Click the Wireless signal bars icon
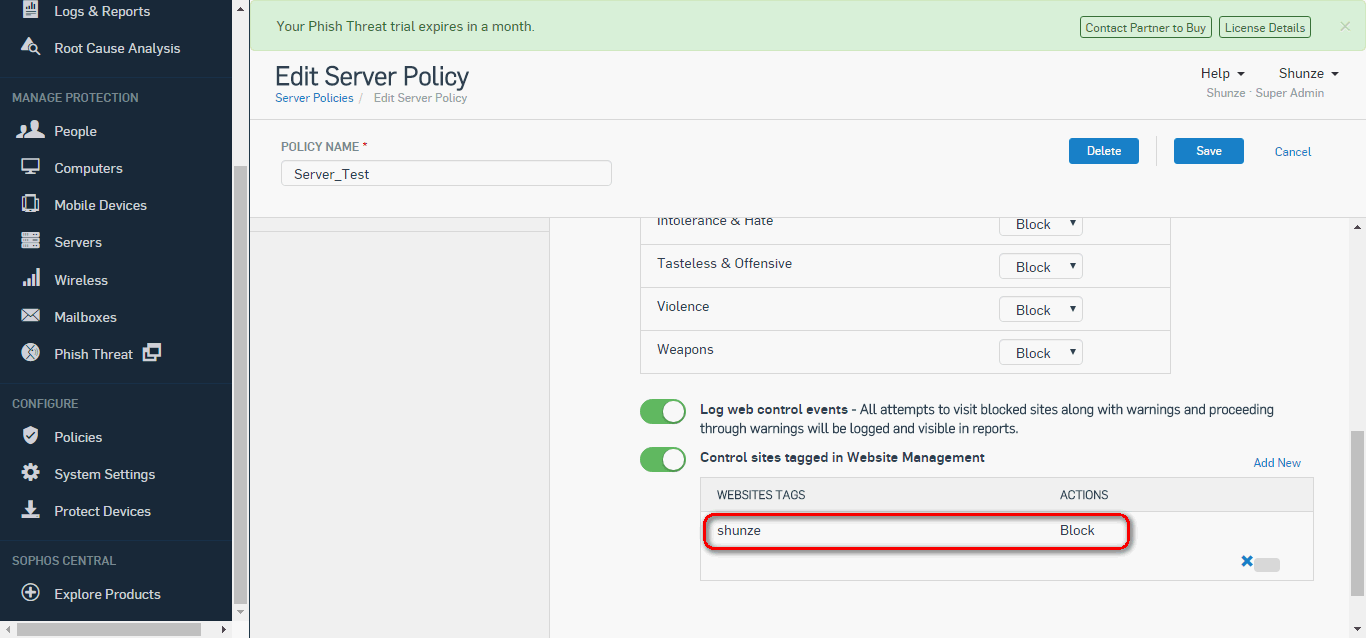 [x=31, y=279]
